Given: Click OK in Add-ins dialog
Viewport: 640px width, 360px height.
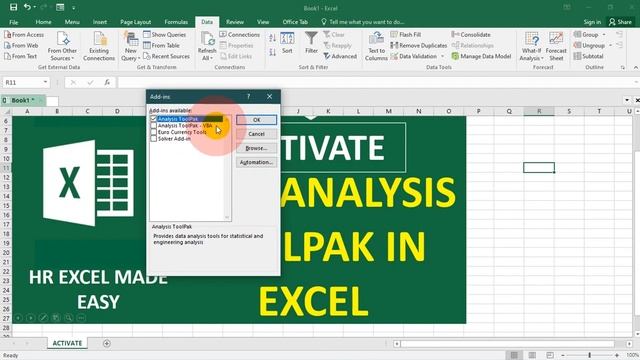Looking at the screenshot, I should point(256,120).
